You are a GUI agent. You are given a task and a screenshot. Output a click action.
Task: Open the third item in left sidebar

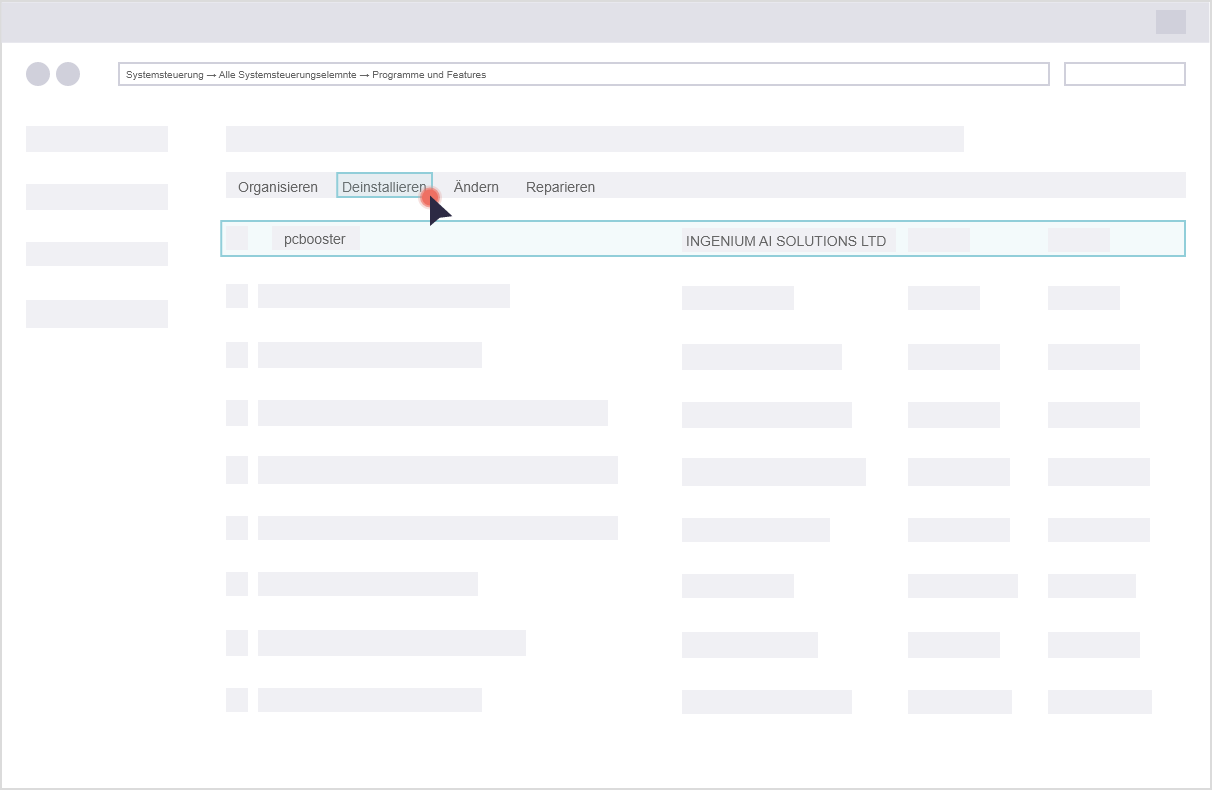coord(97,255)
